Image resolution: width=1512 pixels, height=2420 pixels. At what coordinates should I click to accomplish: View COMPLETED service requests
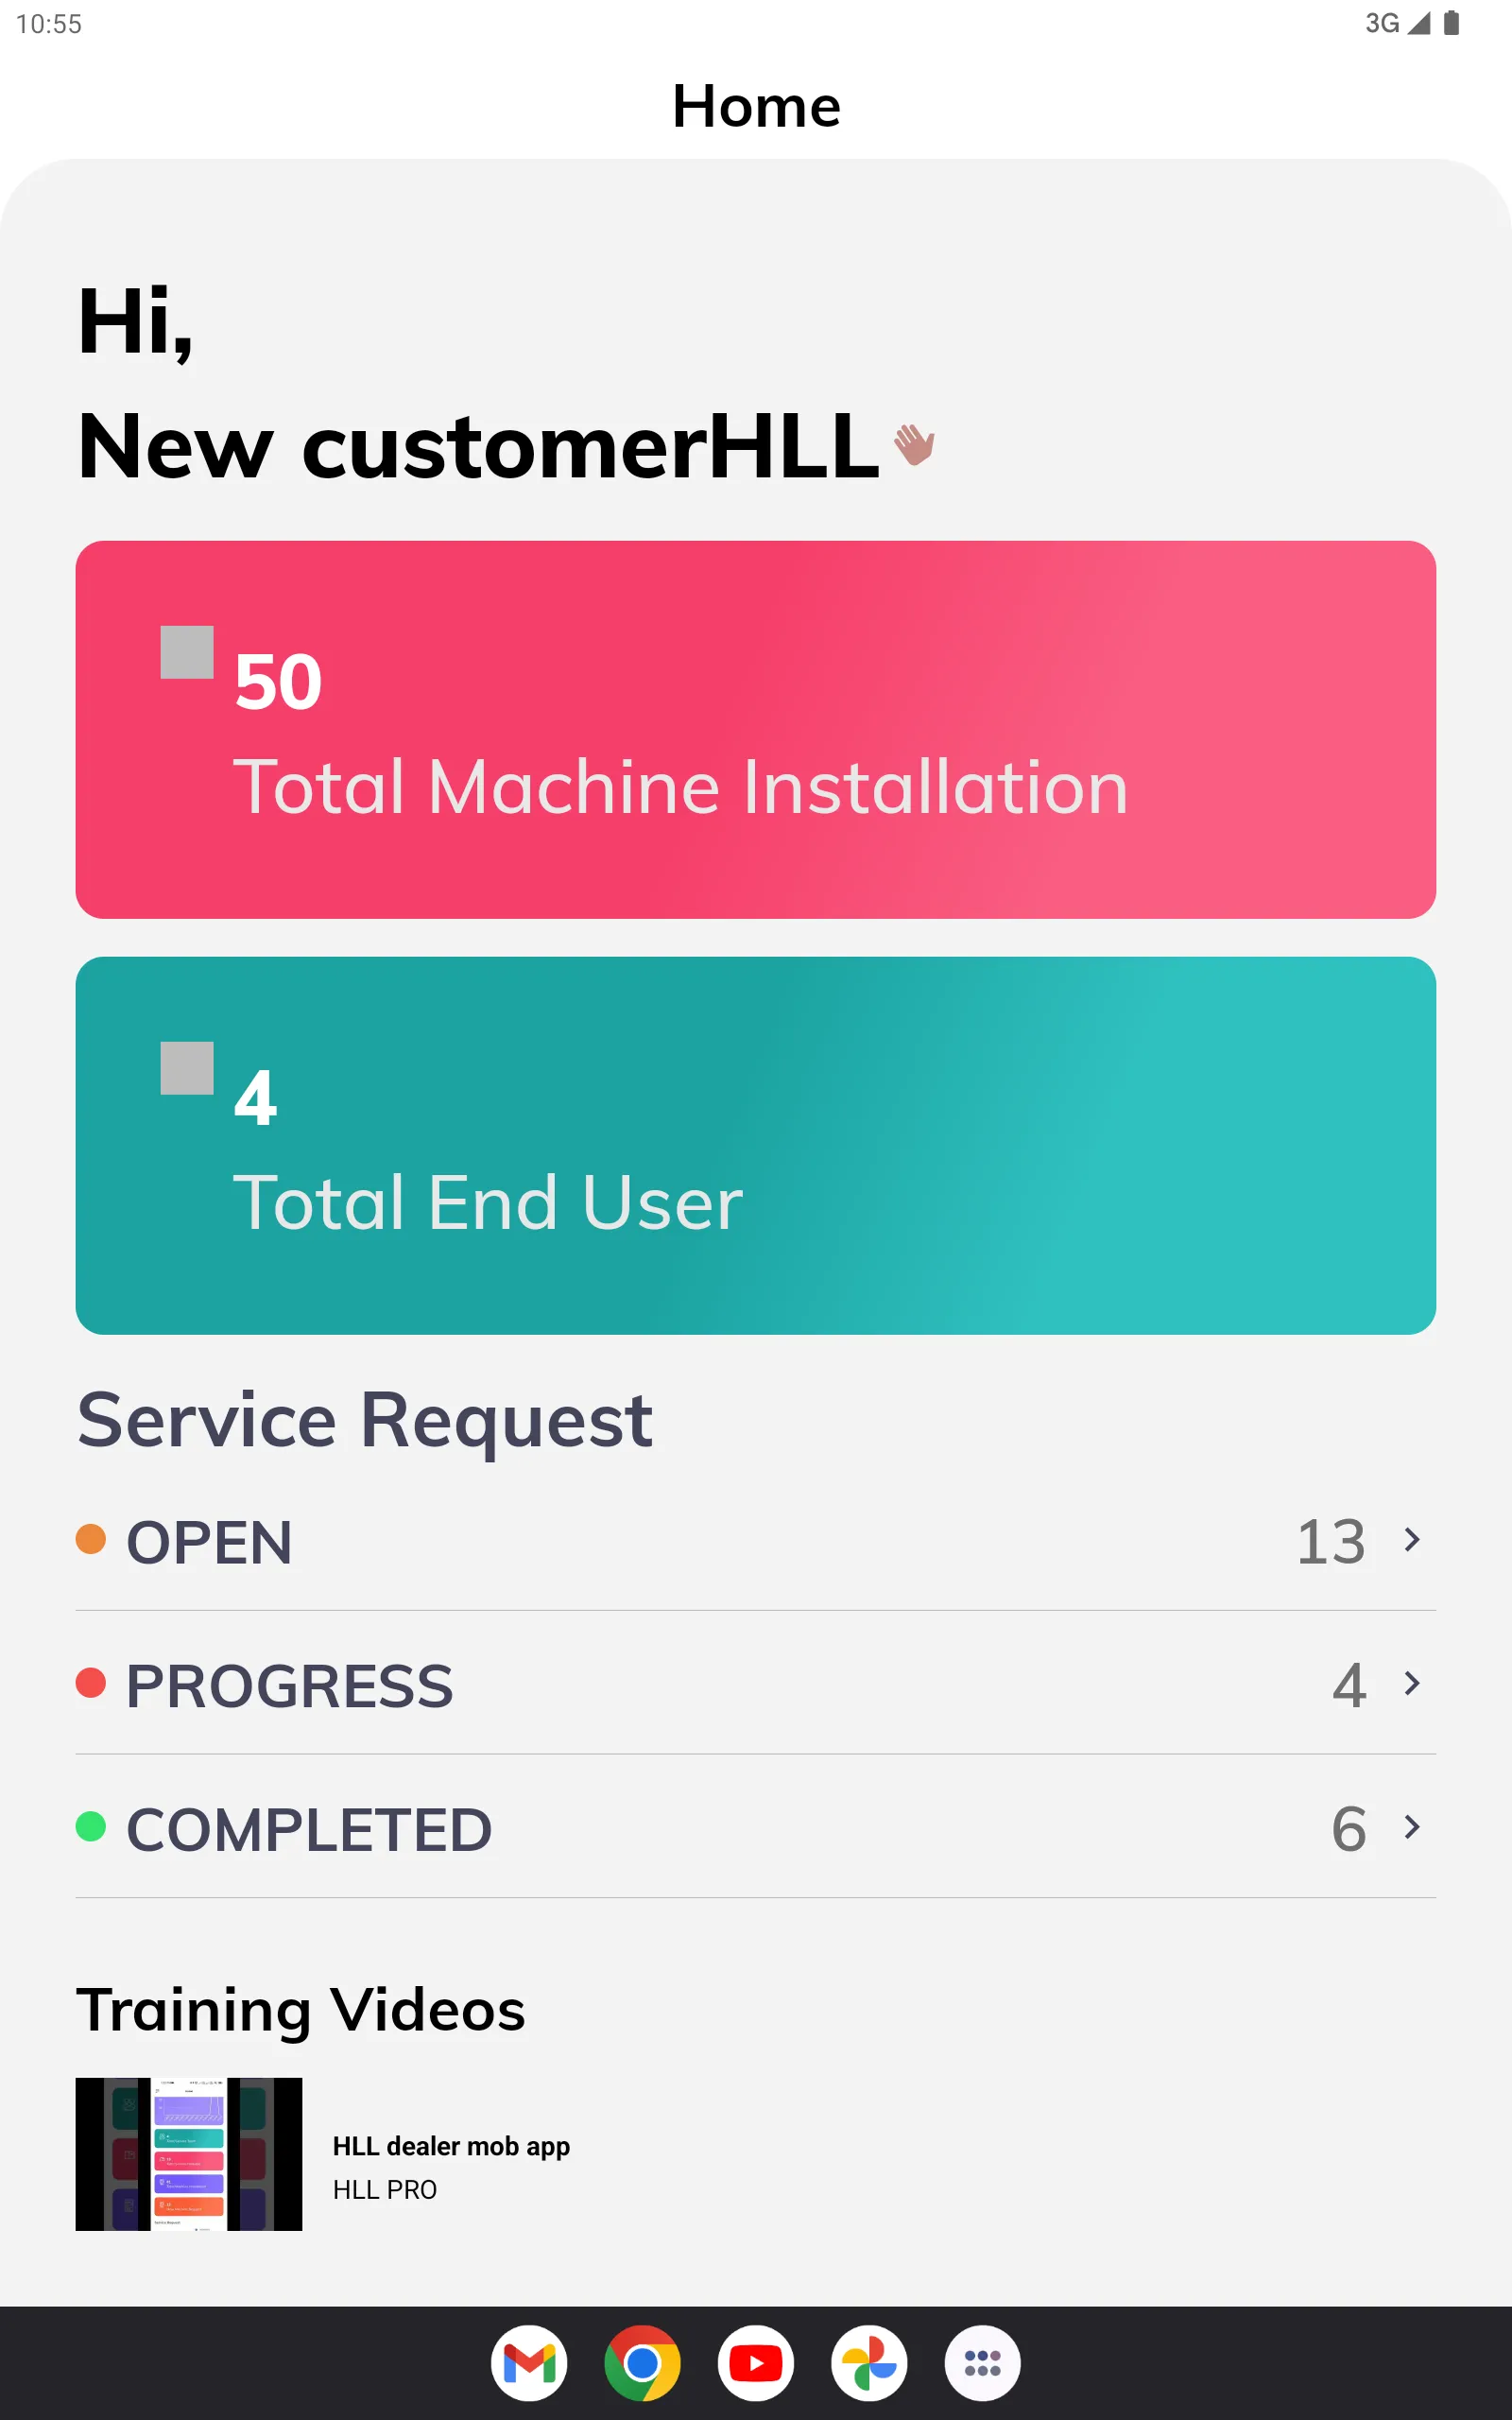pos(756,1828)
